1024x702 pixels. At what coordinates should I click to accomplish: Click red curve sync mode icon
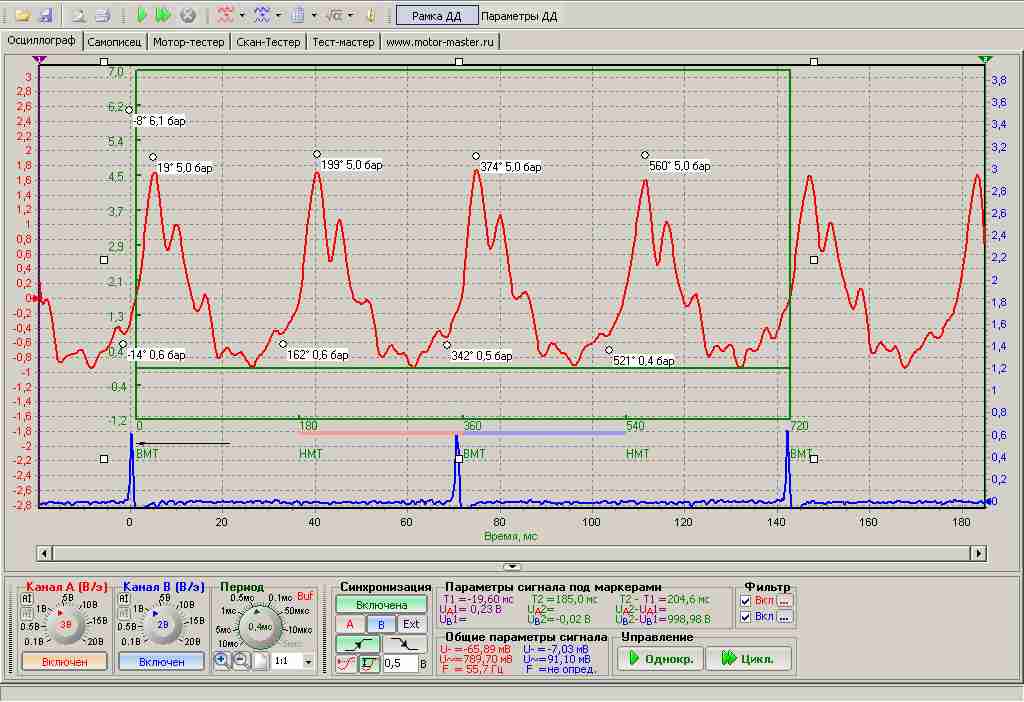346,663
